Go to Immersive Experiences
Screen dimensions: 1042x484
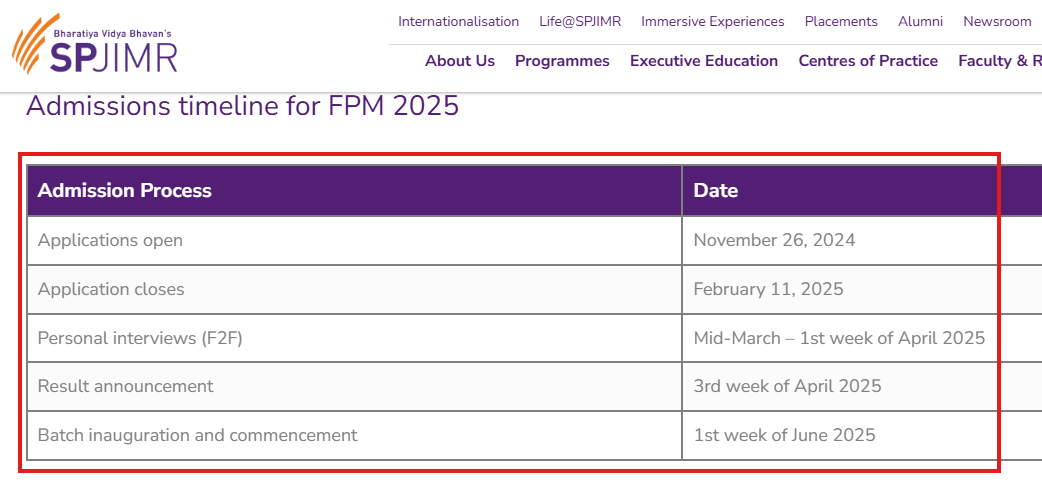pyautogui.click(x=712, y=21)
